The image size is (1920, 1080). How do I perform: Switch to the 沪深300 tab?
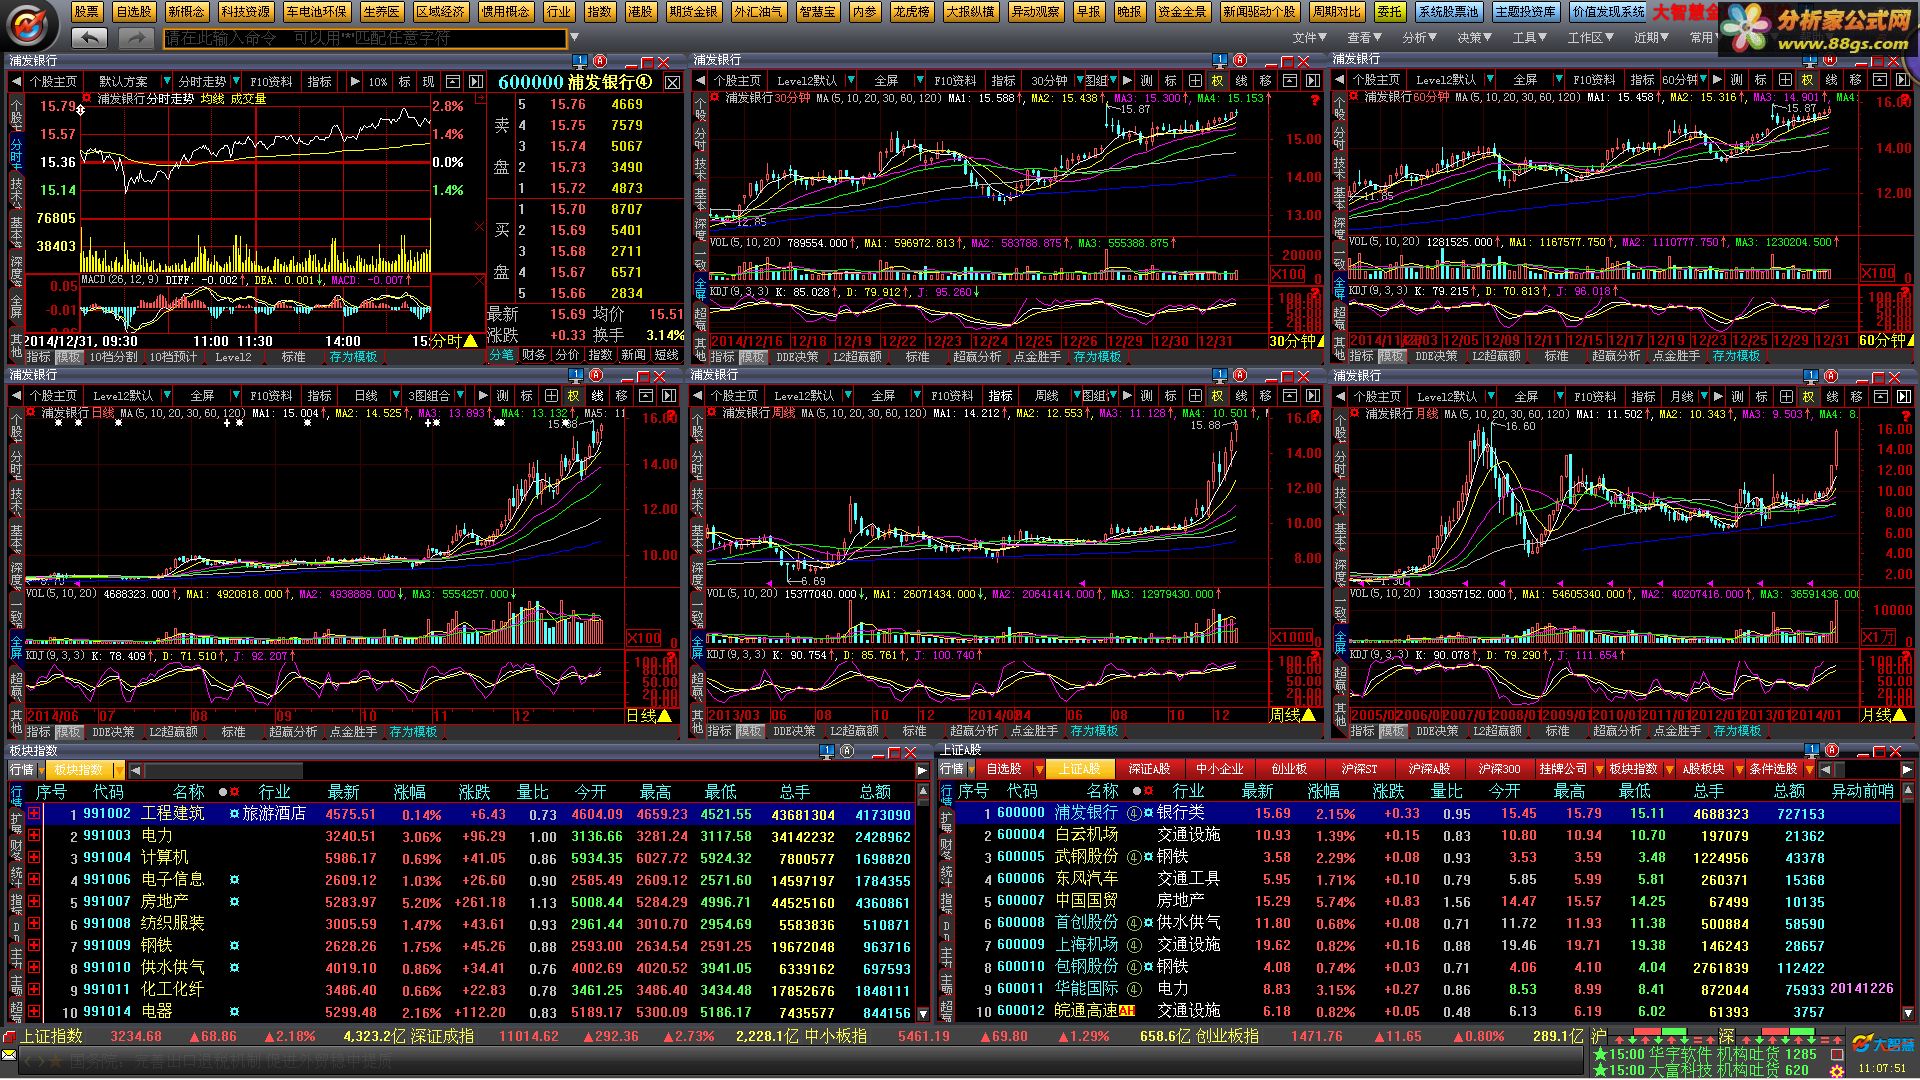click(1499, 769)
